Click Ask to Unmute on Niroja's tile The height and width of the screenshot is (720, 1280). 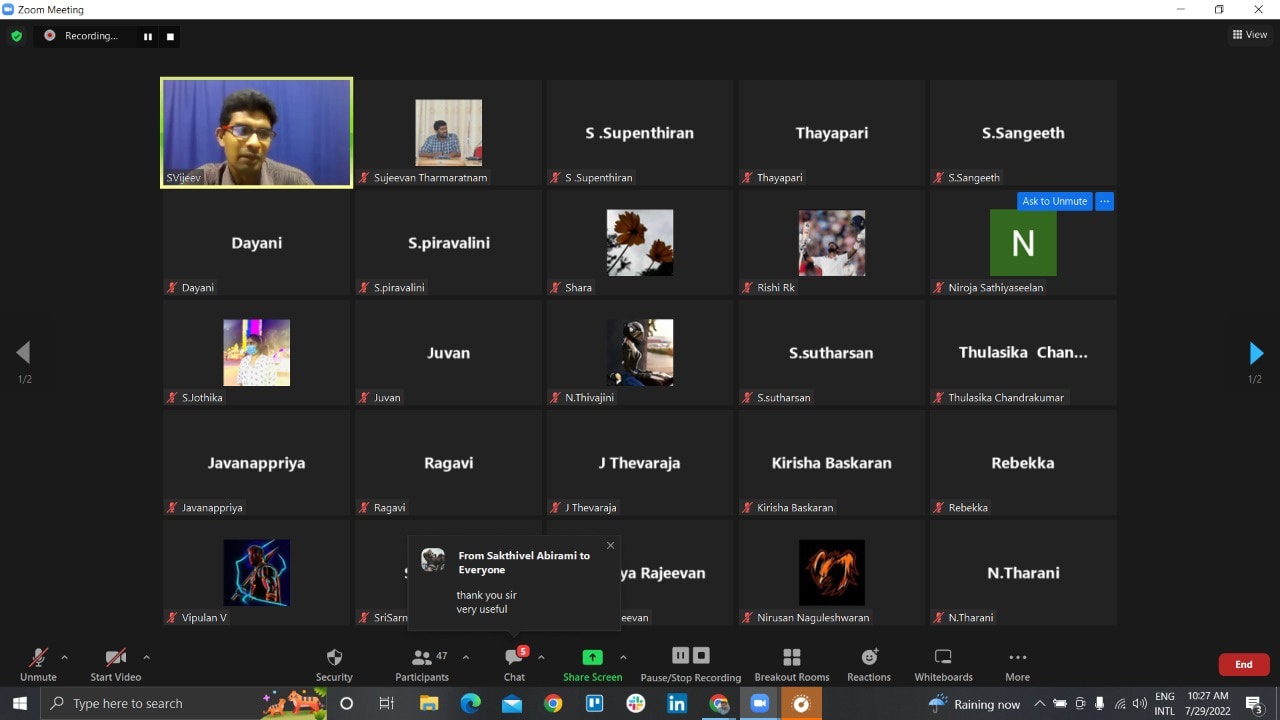(x=1054, y=201)
